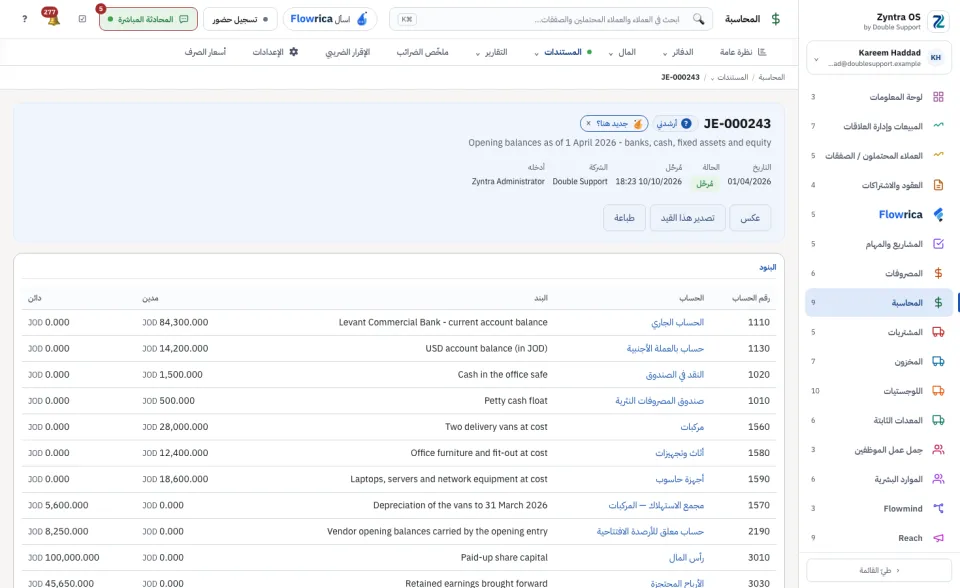960x588 pixels.
Task: Open Reach megaphone icon
Action: click(x=938, y=538)
